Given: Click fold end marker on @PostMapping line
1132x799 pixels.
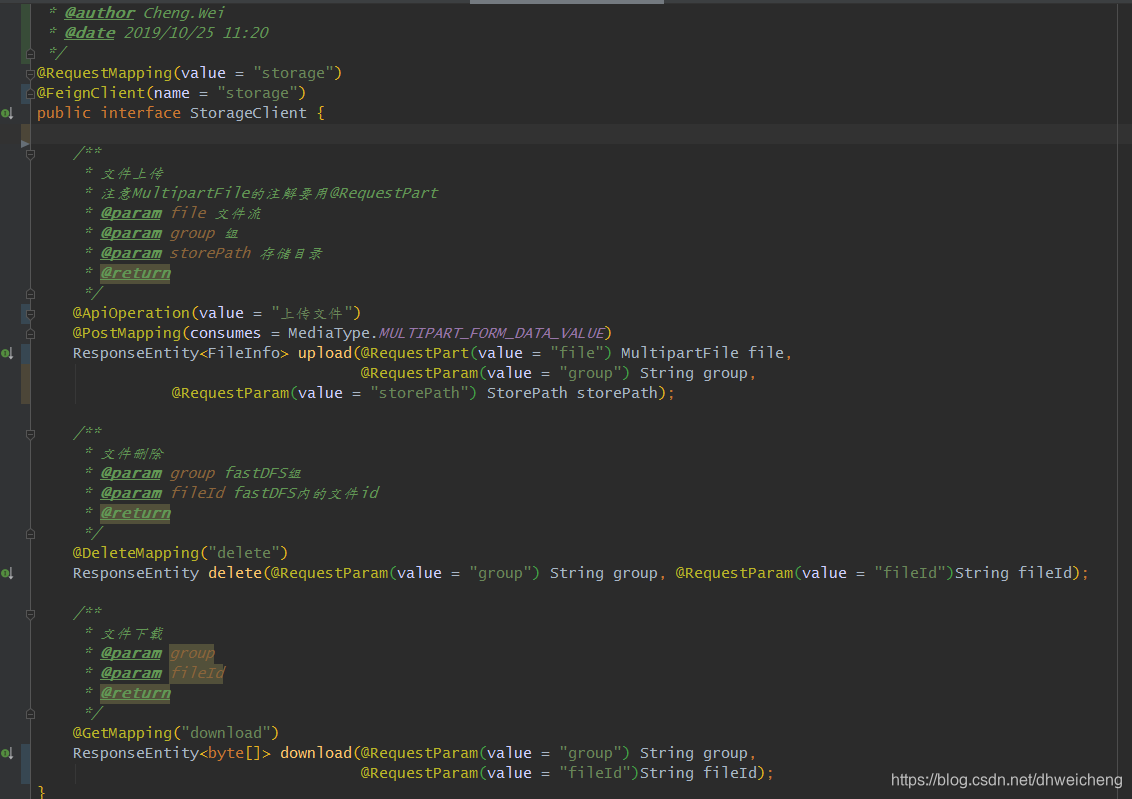Looking at the screenshot, I should tap(30, 333).
